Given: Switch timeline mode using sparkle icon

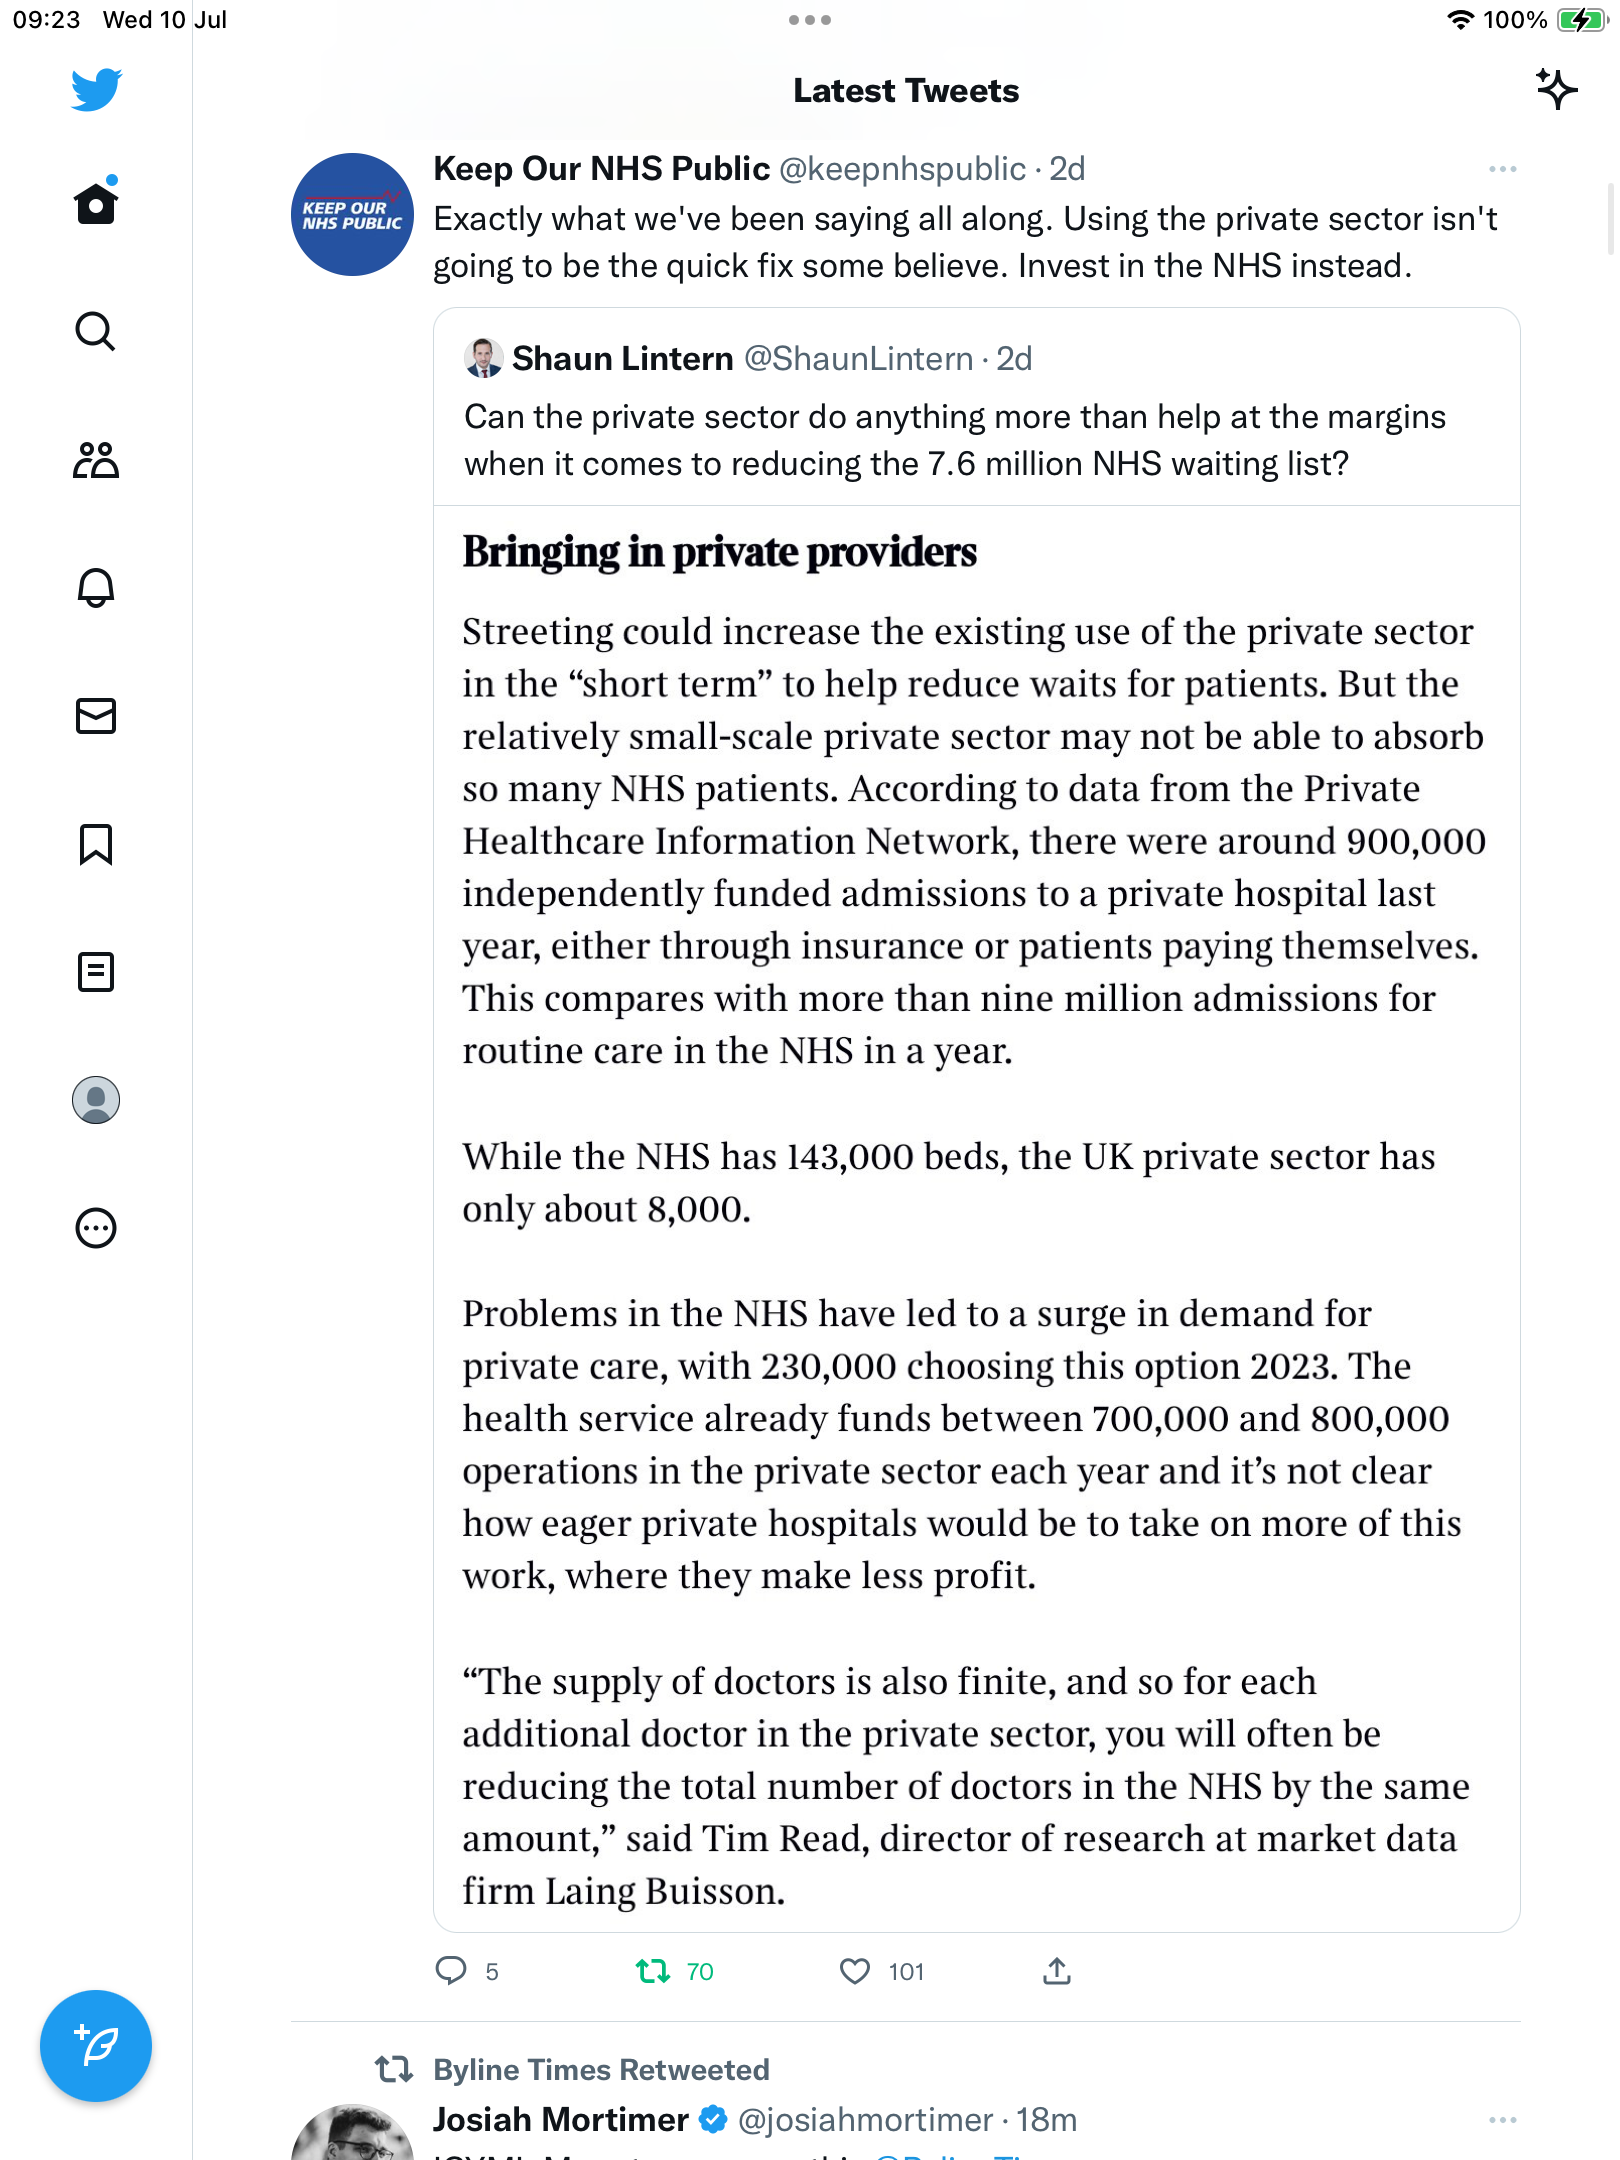Looking at the screenshot, I should coord(1556,90).
